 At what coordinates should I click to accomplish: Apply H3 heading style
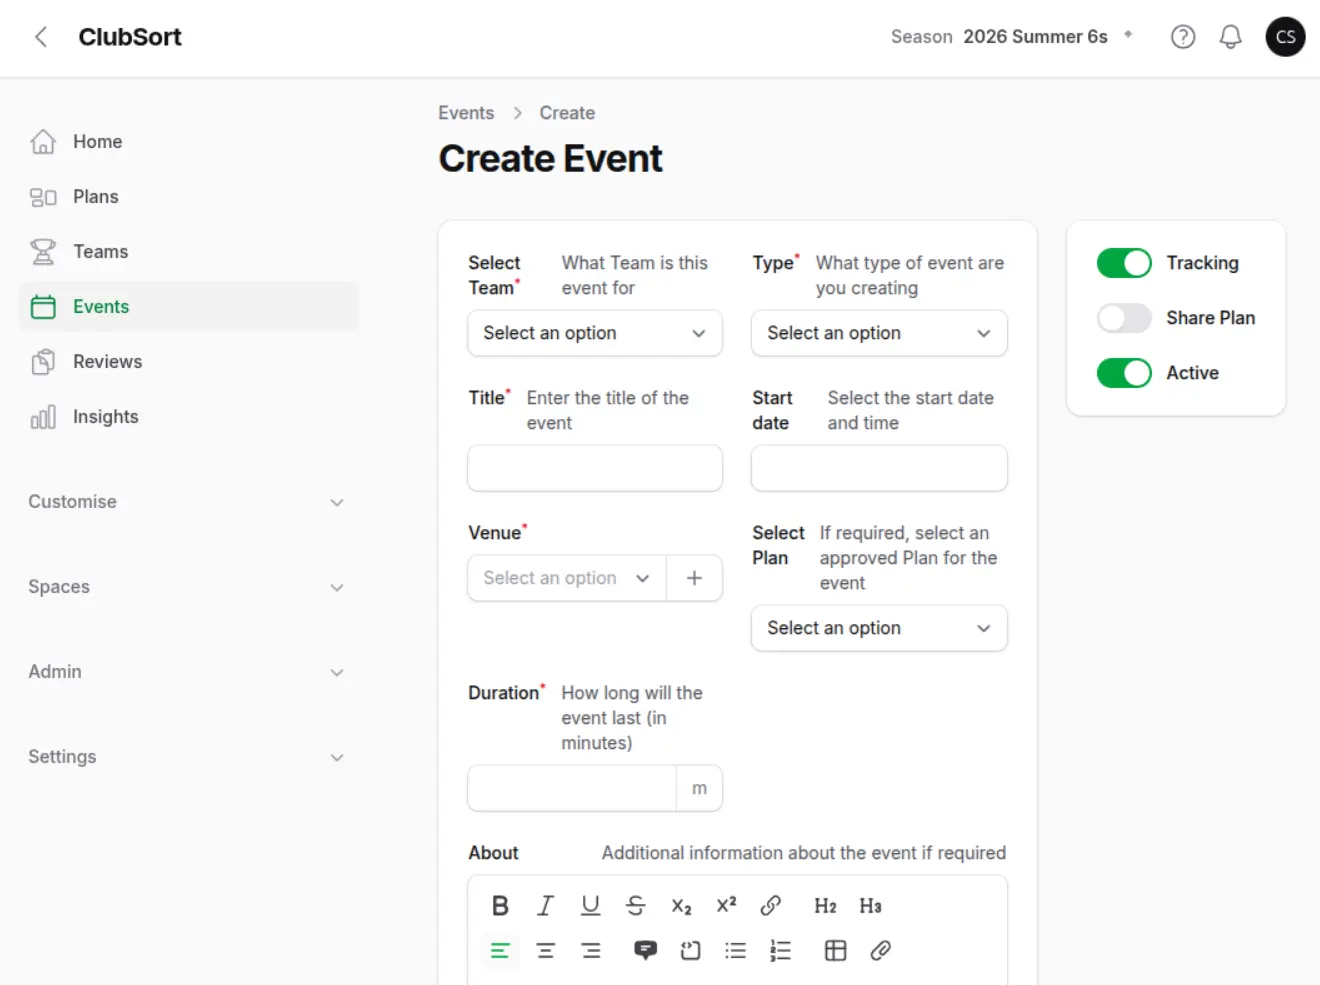coord(870,906)
